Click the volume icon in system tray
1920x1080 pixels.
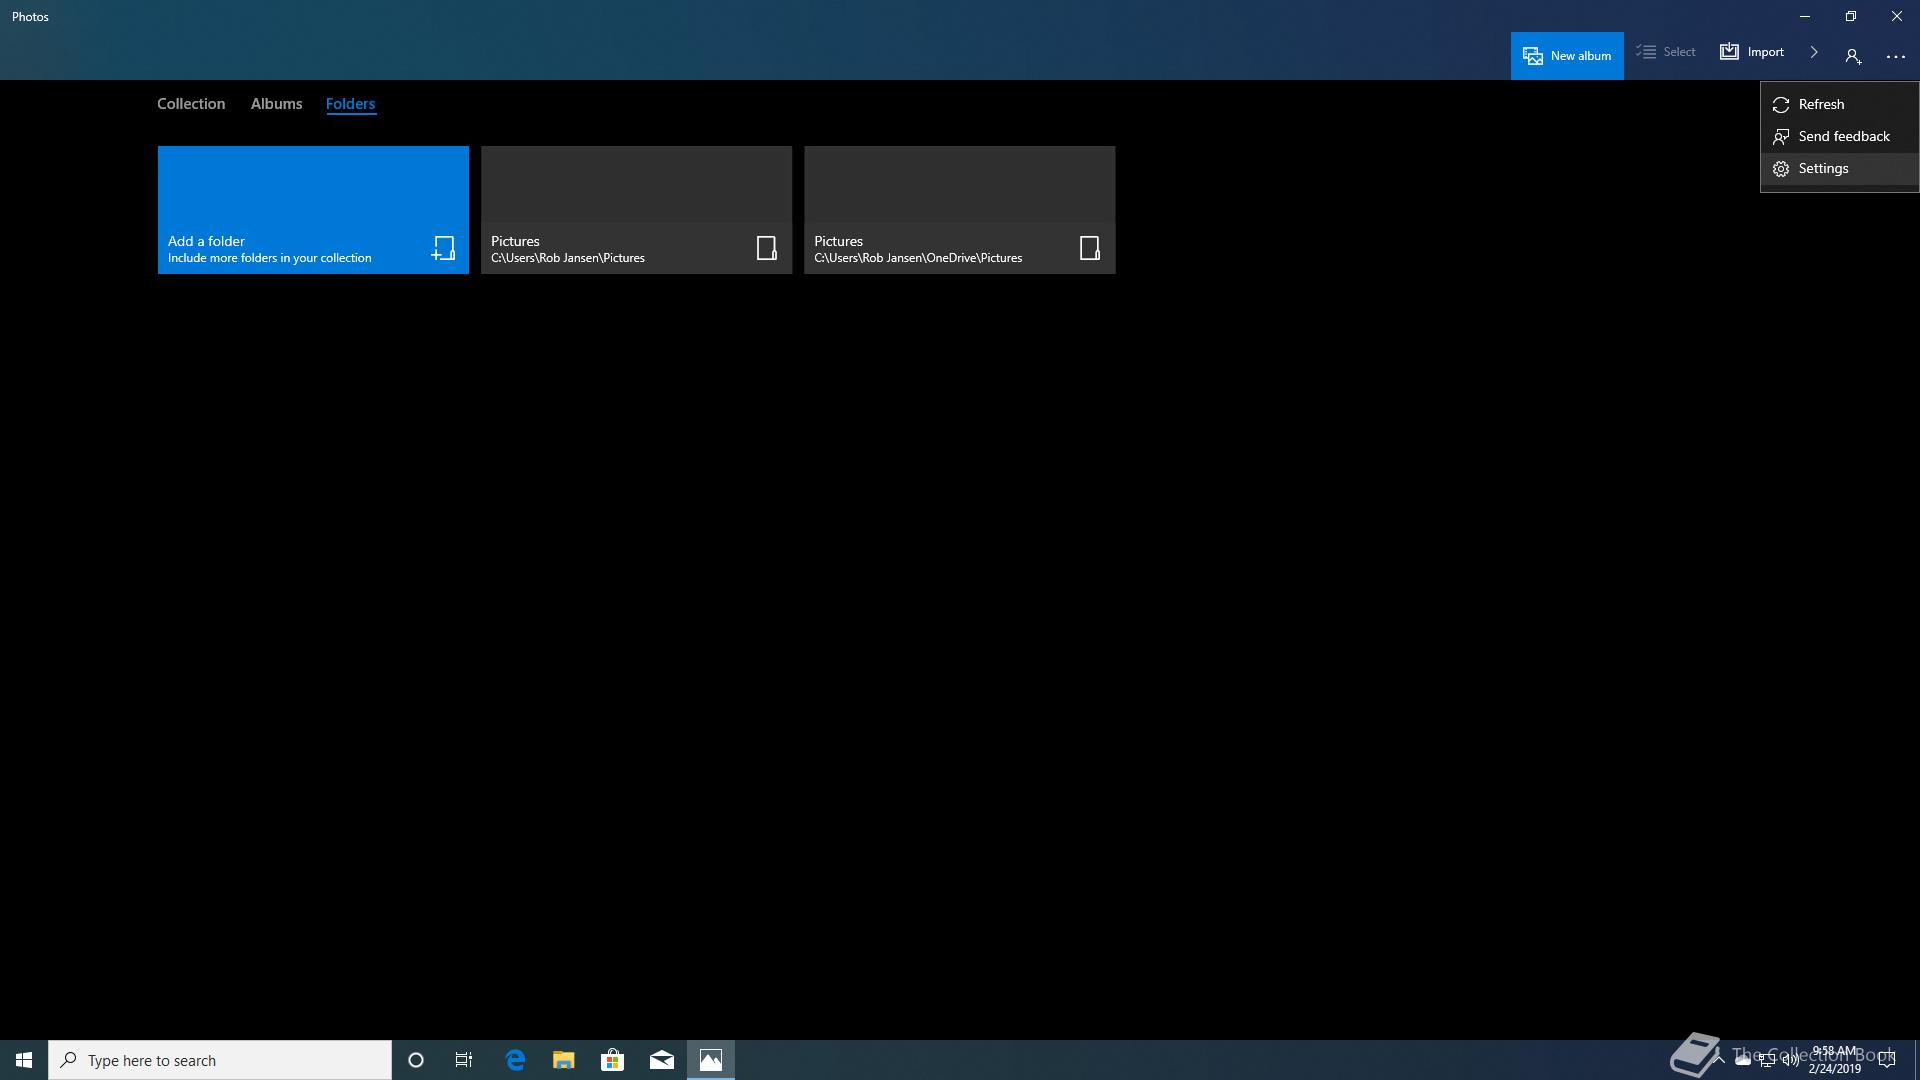1791,1061
